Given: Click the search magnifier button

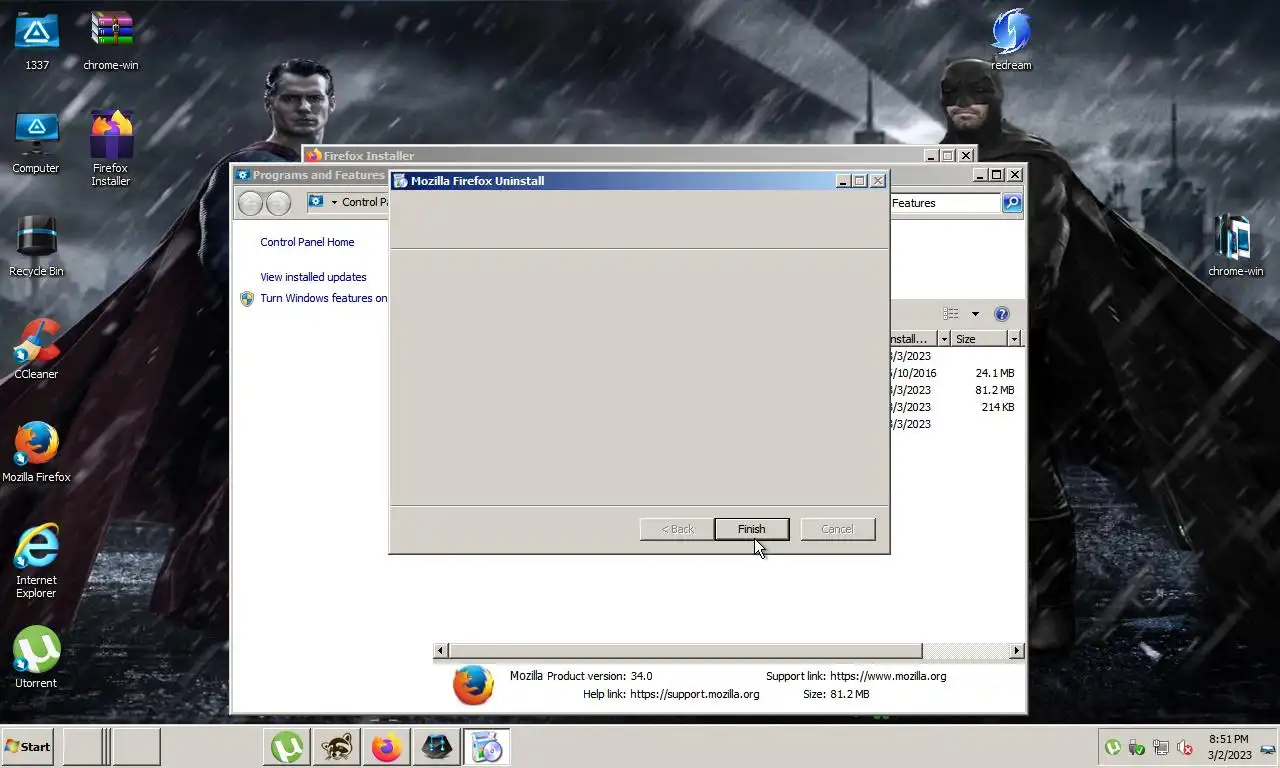Looking at the screenshot, I should [x=1012, y=203].
